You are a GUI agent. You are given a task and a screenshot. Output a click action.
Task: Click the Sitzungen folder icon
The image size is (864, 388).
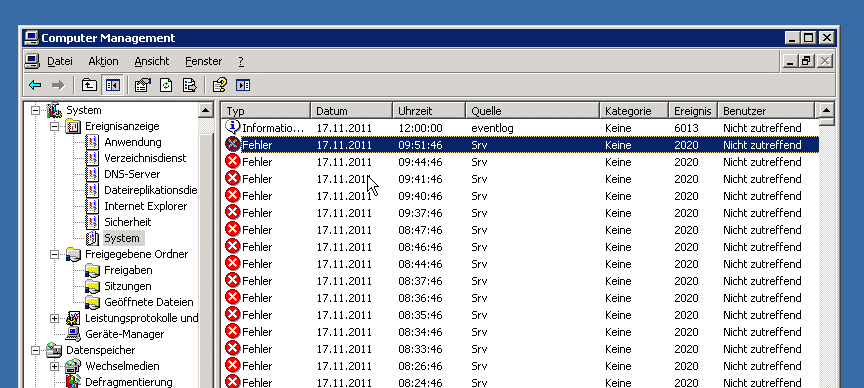92,287
